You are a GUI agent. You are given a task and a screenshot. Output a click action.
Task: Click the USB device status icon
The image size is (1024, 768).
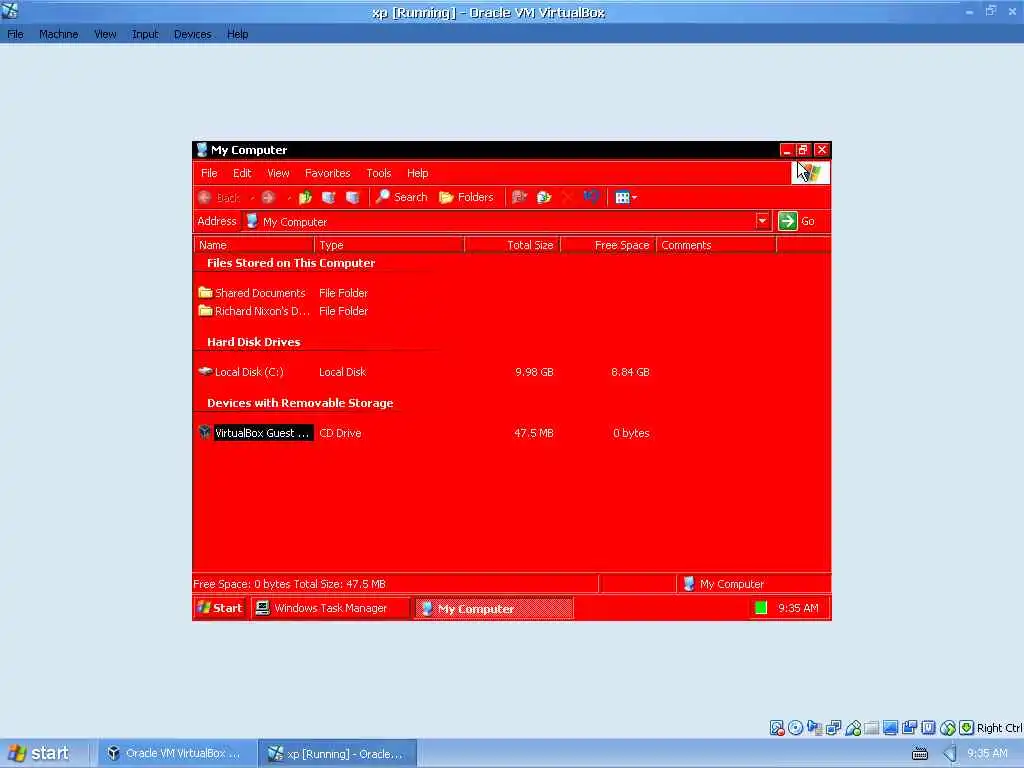point(853,728)
